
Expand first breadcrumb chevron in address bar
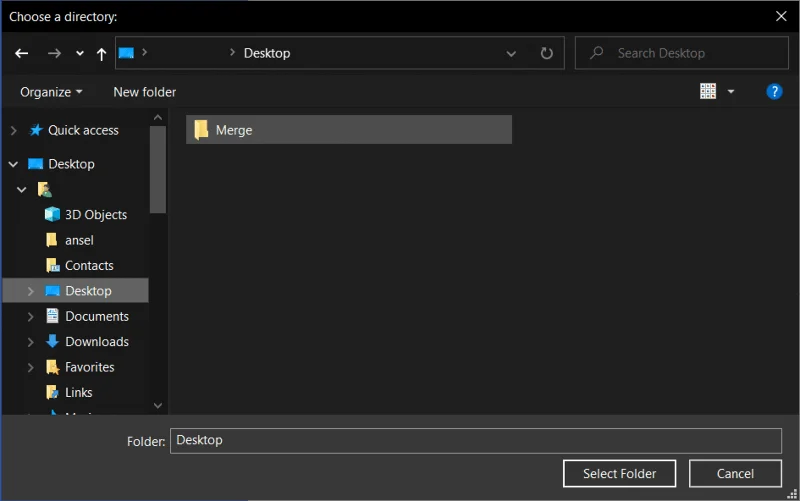coord(144,52)
